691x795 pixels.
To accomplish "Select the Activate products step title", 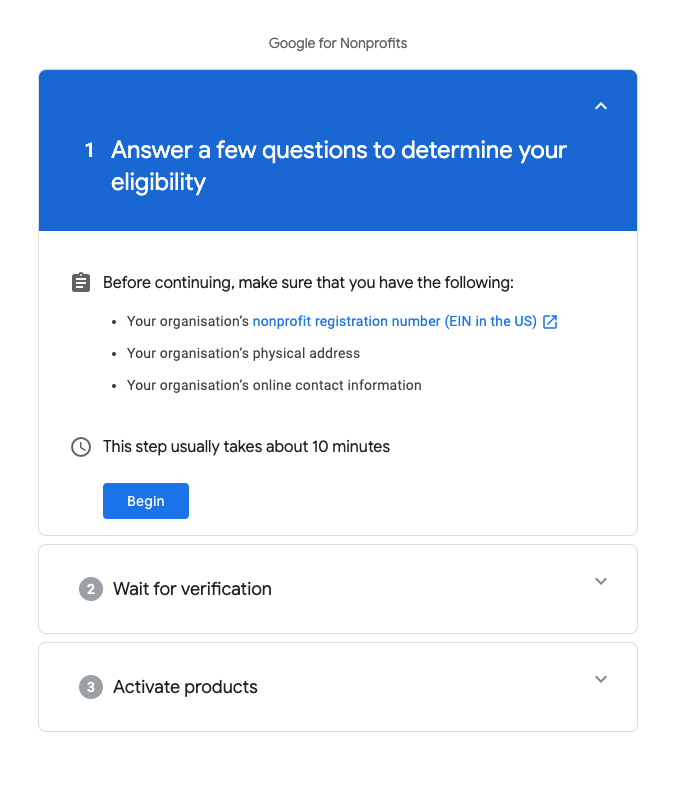I will [x=185, y=687].
